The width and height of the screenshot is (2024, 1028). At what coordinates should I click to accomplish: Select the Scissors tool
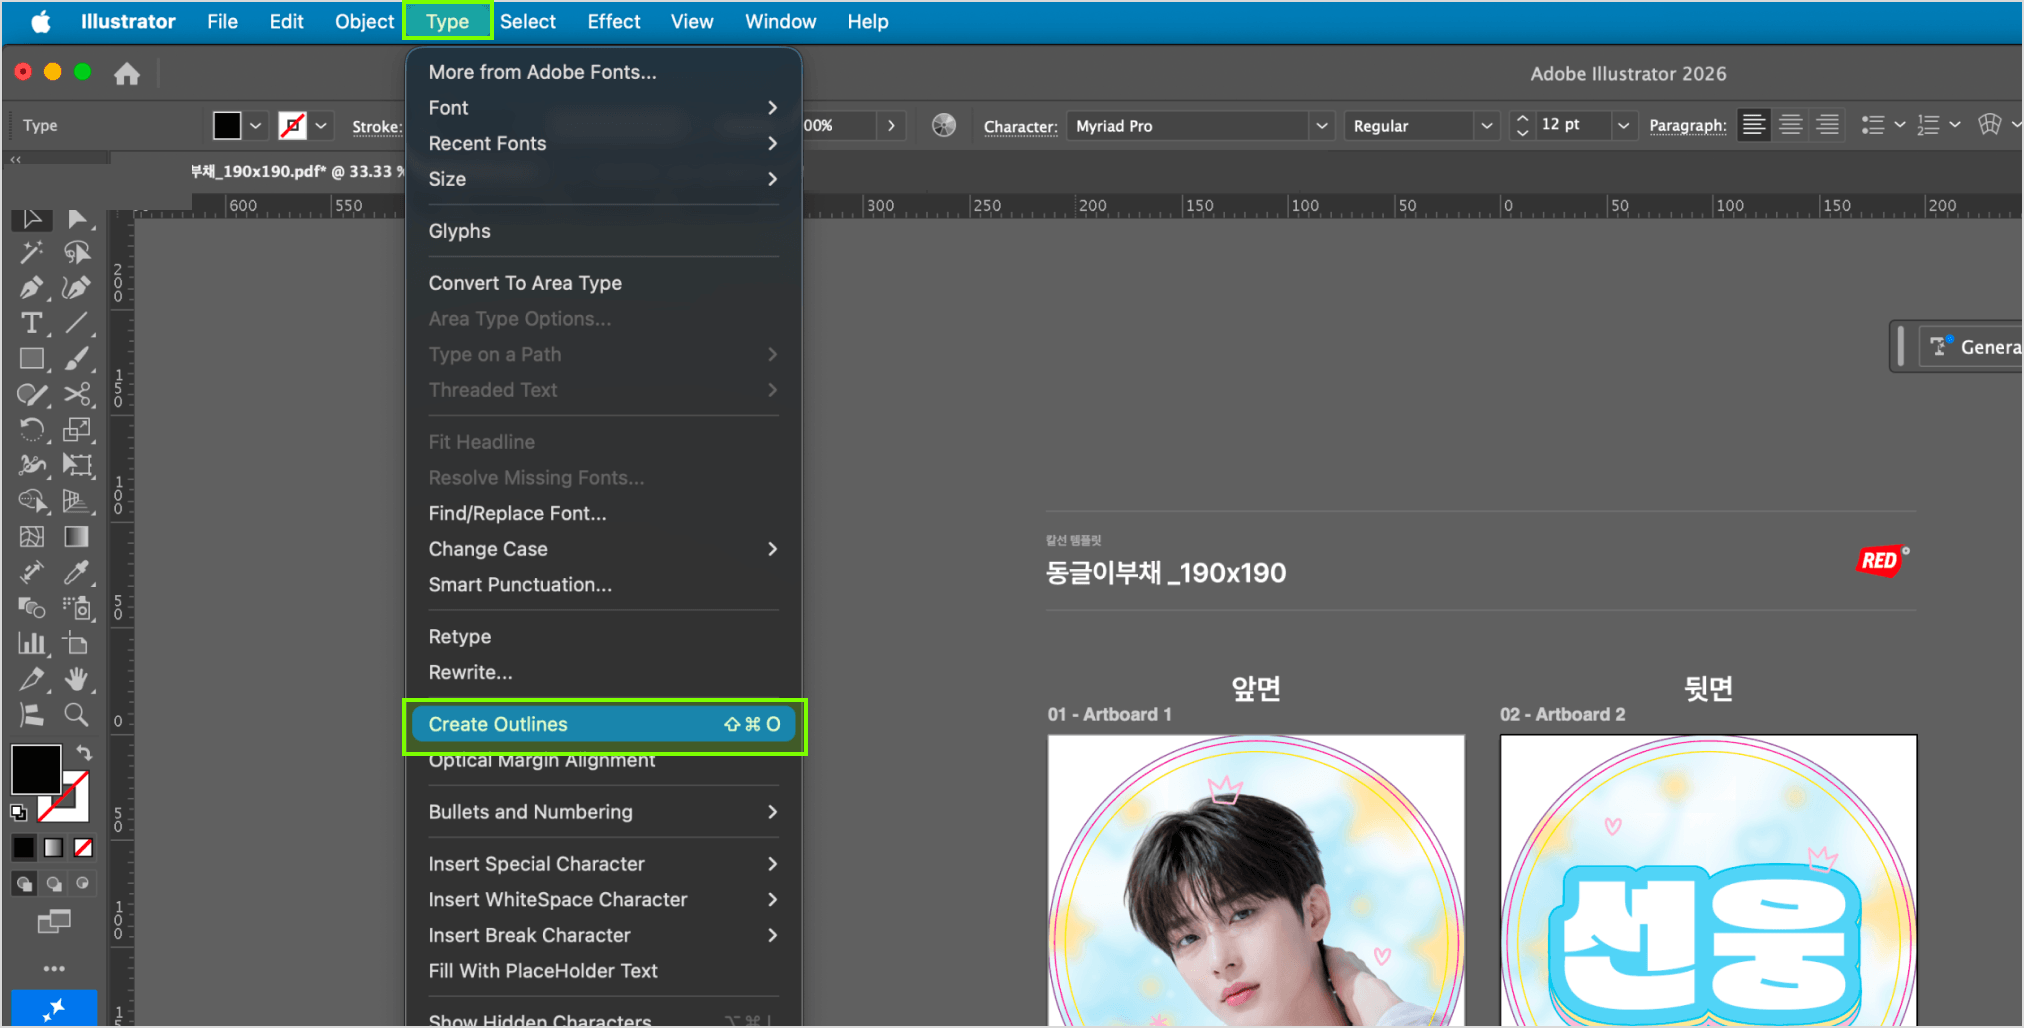tap(77, 394)
